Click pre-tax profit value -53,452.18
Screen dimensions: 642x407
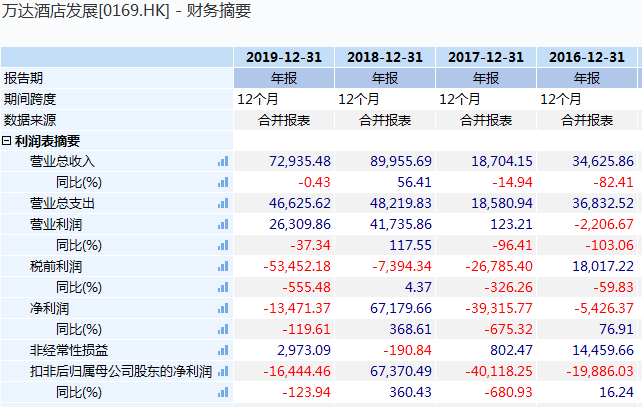click(297, 267)
